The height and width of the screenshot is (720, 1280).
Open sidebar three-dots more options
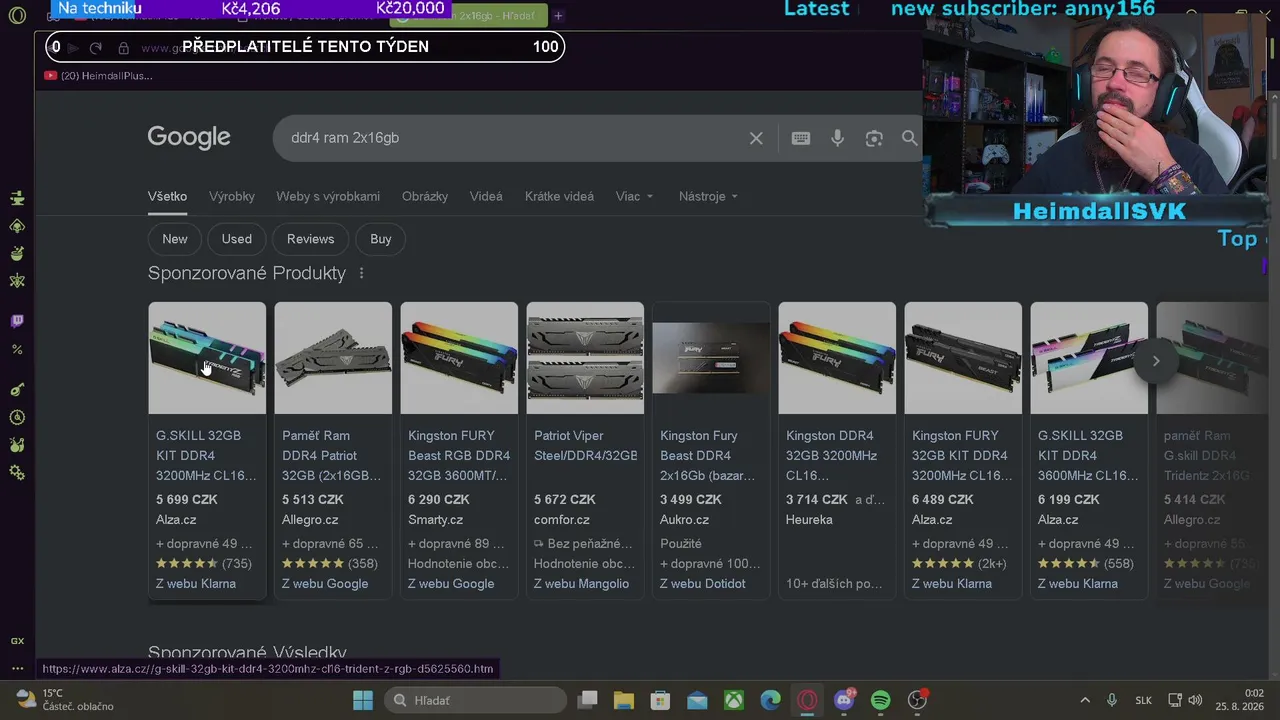pos(17,668)
